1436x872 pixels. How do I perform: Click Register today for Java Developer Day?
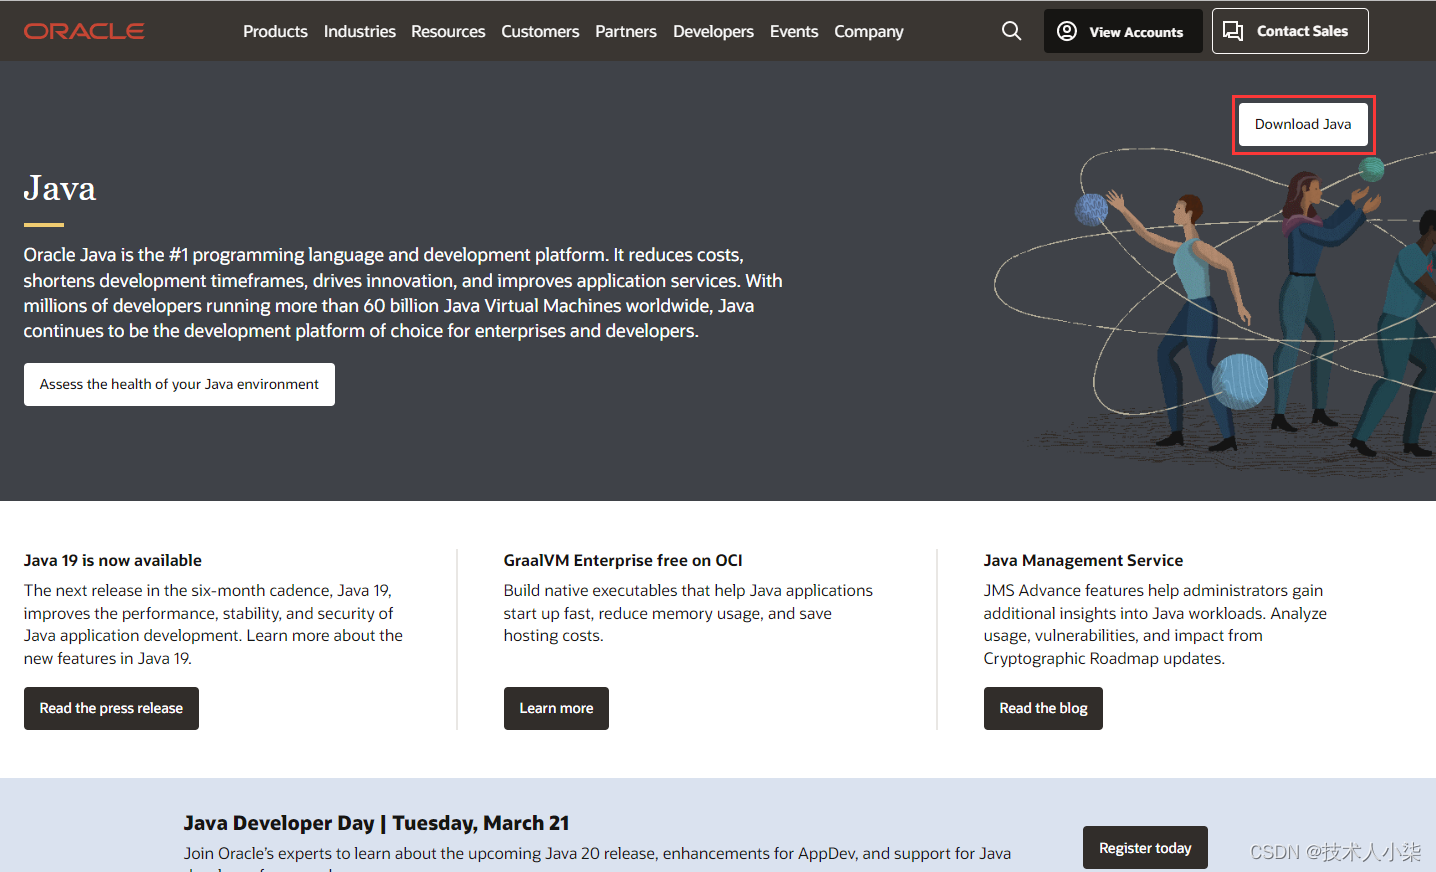click(x=1145, y=848)
